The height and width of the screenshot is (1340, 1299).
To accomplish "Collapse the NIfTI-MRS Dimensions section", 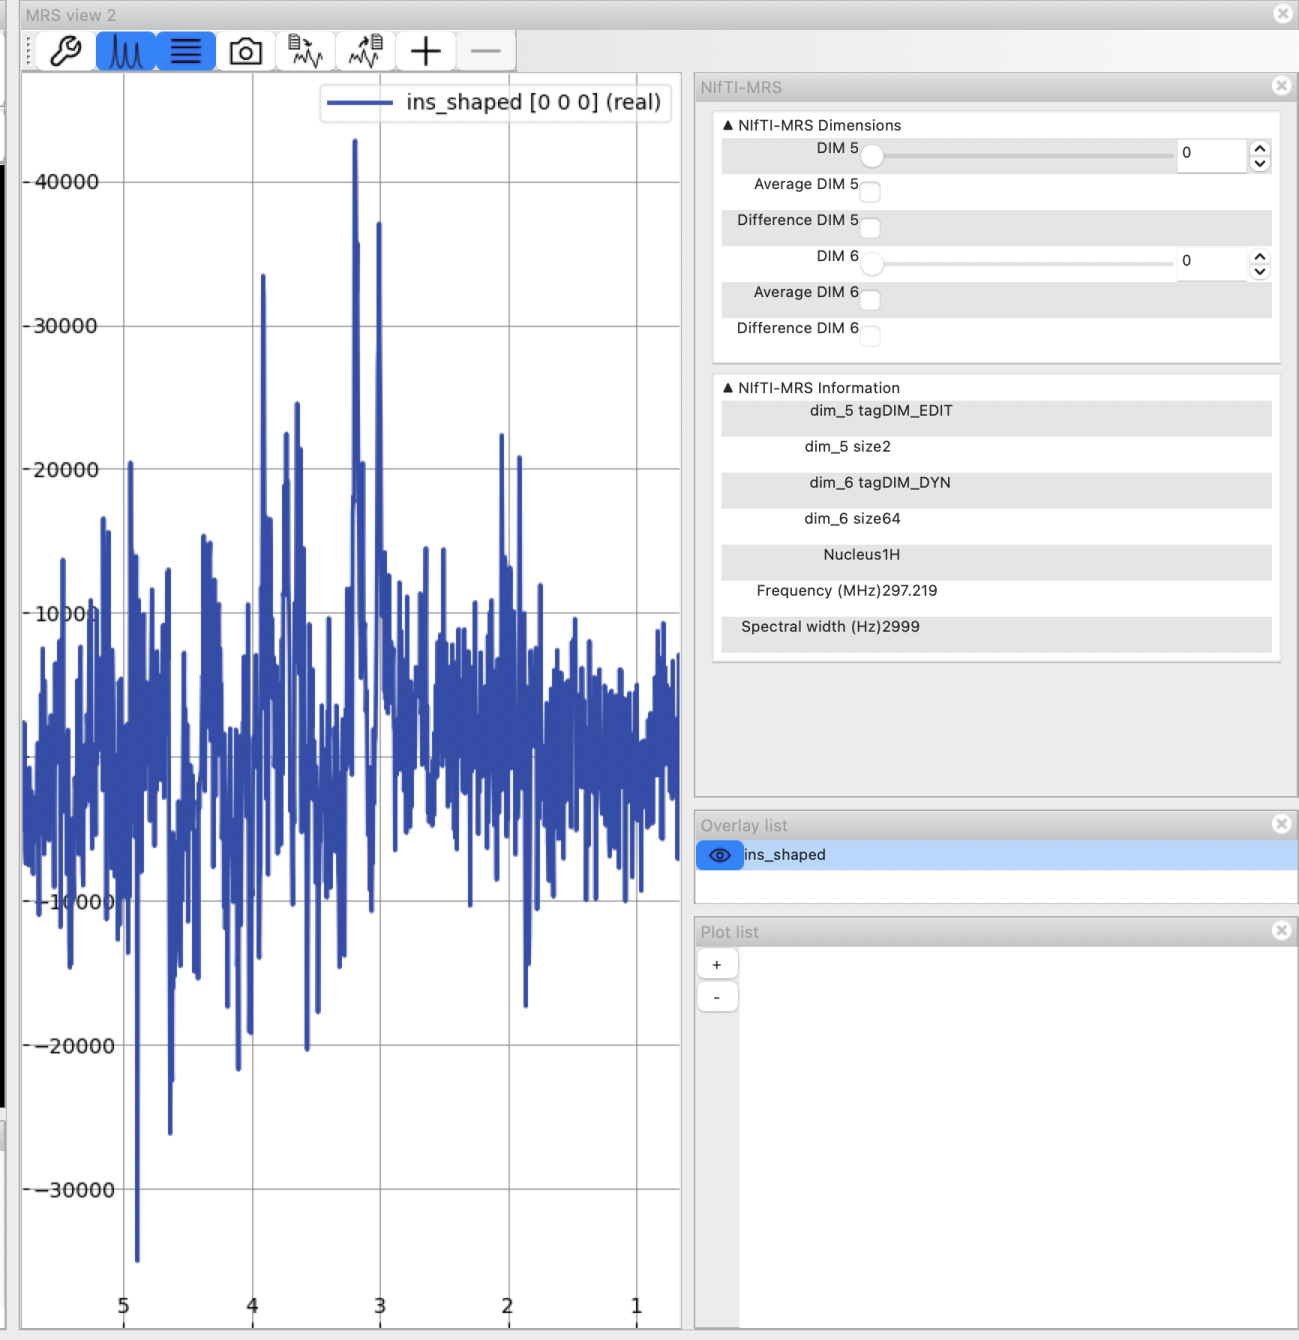I will point(728,125).
